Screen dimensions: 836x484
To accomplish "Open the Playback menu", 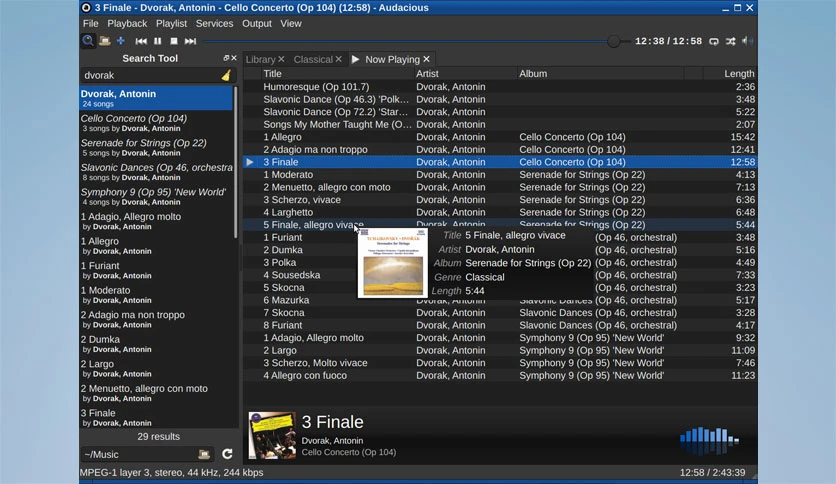I will [127, 23].
